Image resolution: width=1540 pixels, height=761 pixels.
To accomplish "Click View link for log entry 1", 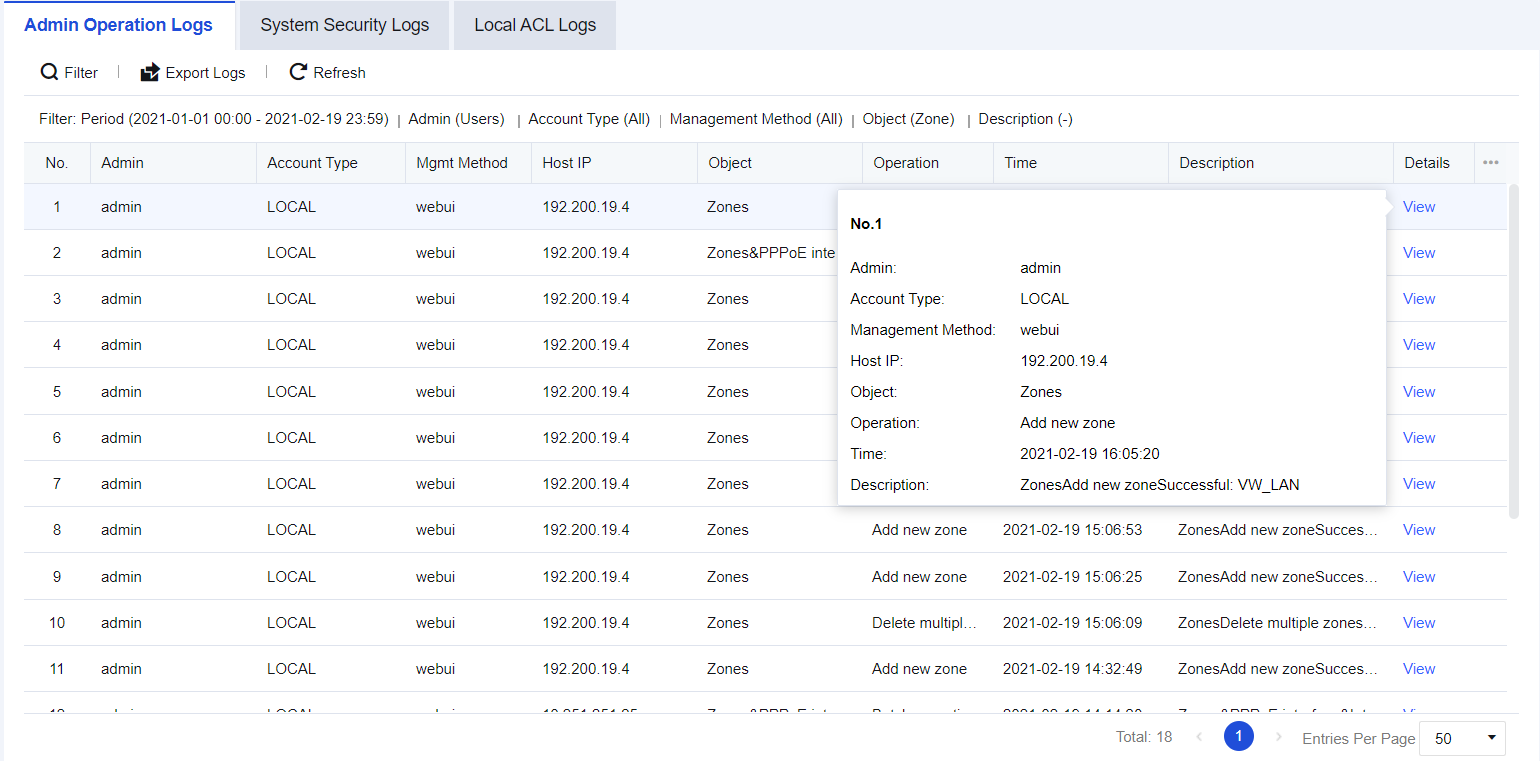I will coord(1418,207).
